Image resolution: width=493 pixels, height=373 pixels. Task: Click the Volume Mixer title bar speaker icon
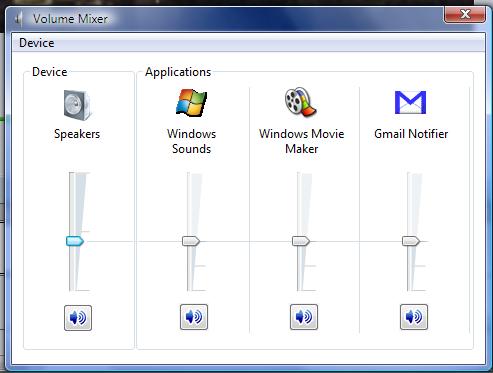(19, 19)
